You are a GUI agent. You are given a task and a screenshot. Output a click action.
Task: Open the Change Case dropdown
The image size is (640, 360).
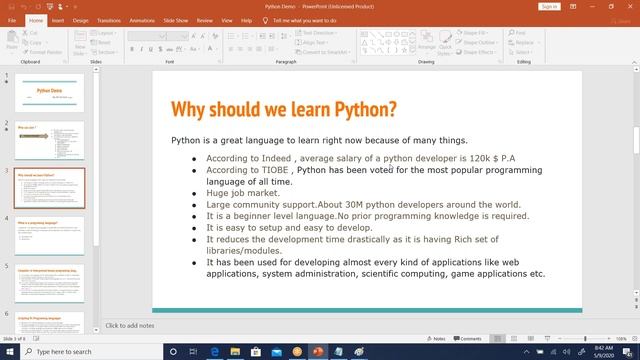click(194, 49)
